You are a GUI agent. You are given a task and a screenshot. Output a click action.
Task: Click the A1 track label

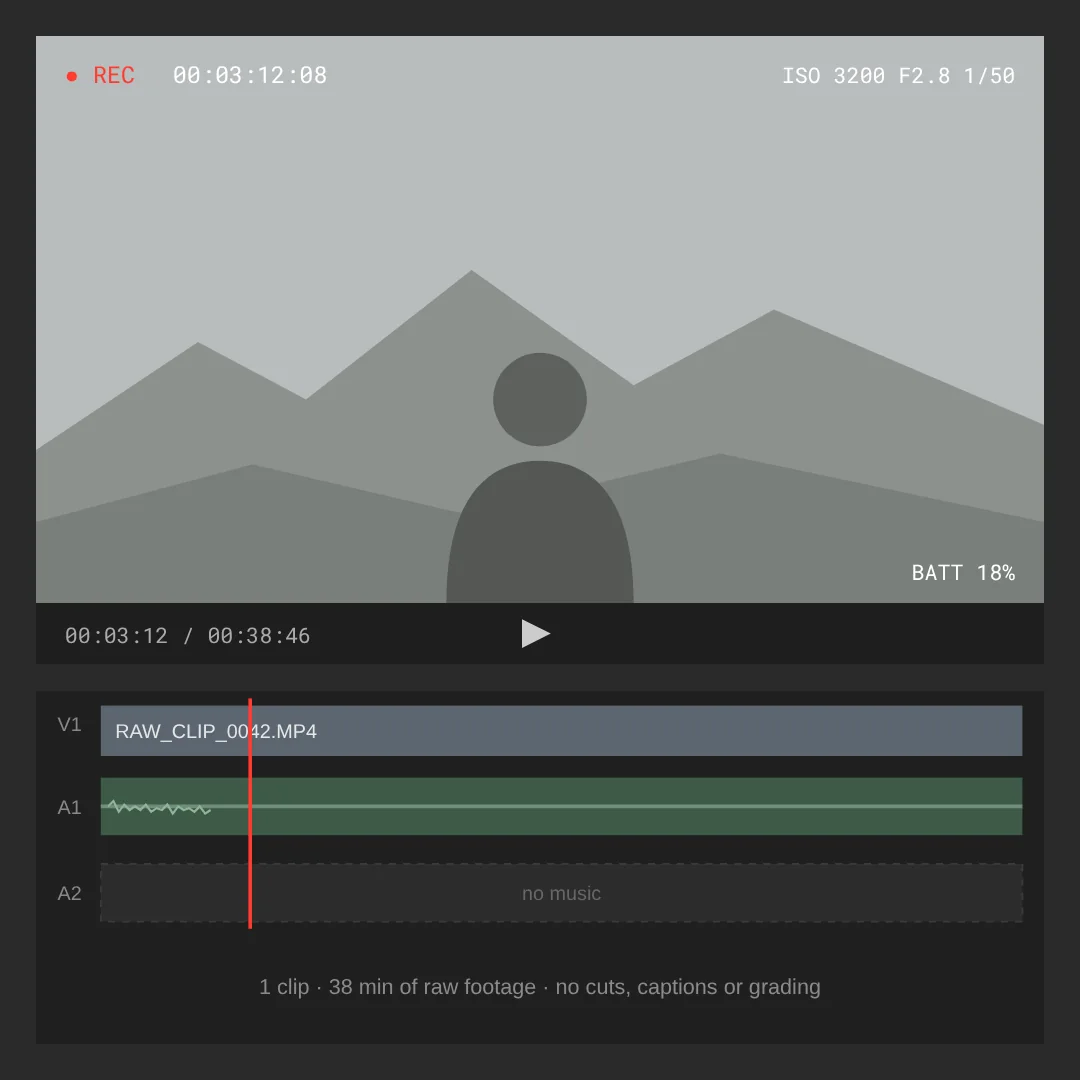click(69, 807)
